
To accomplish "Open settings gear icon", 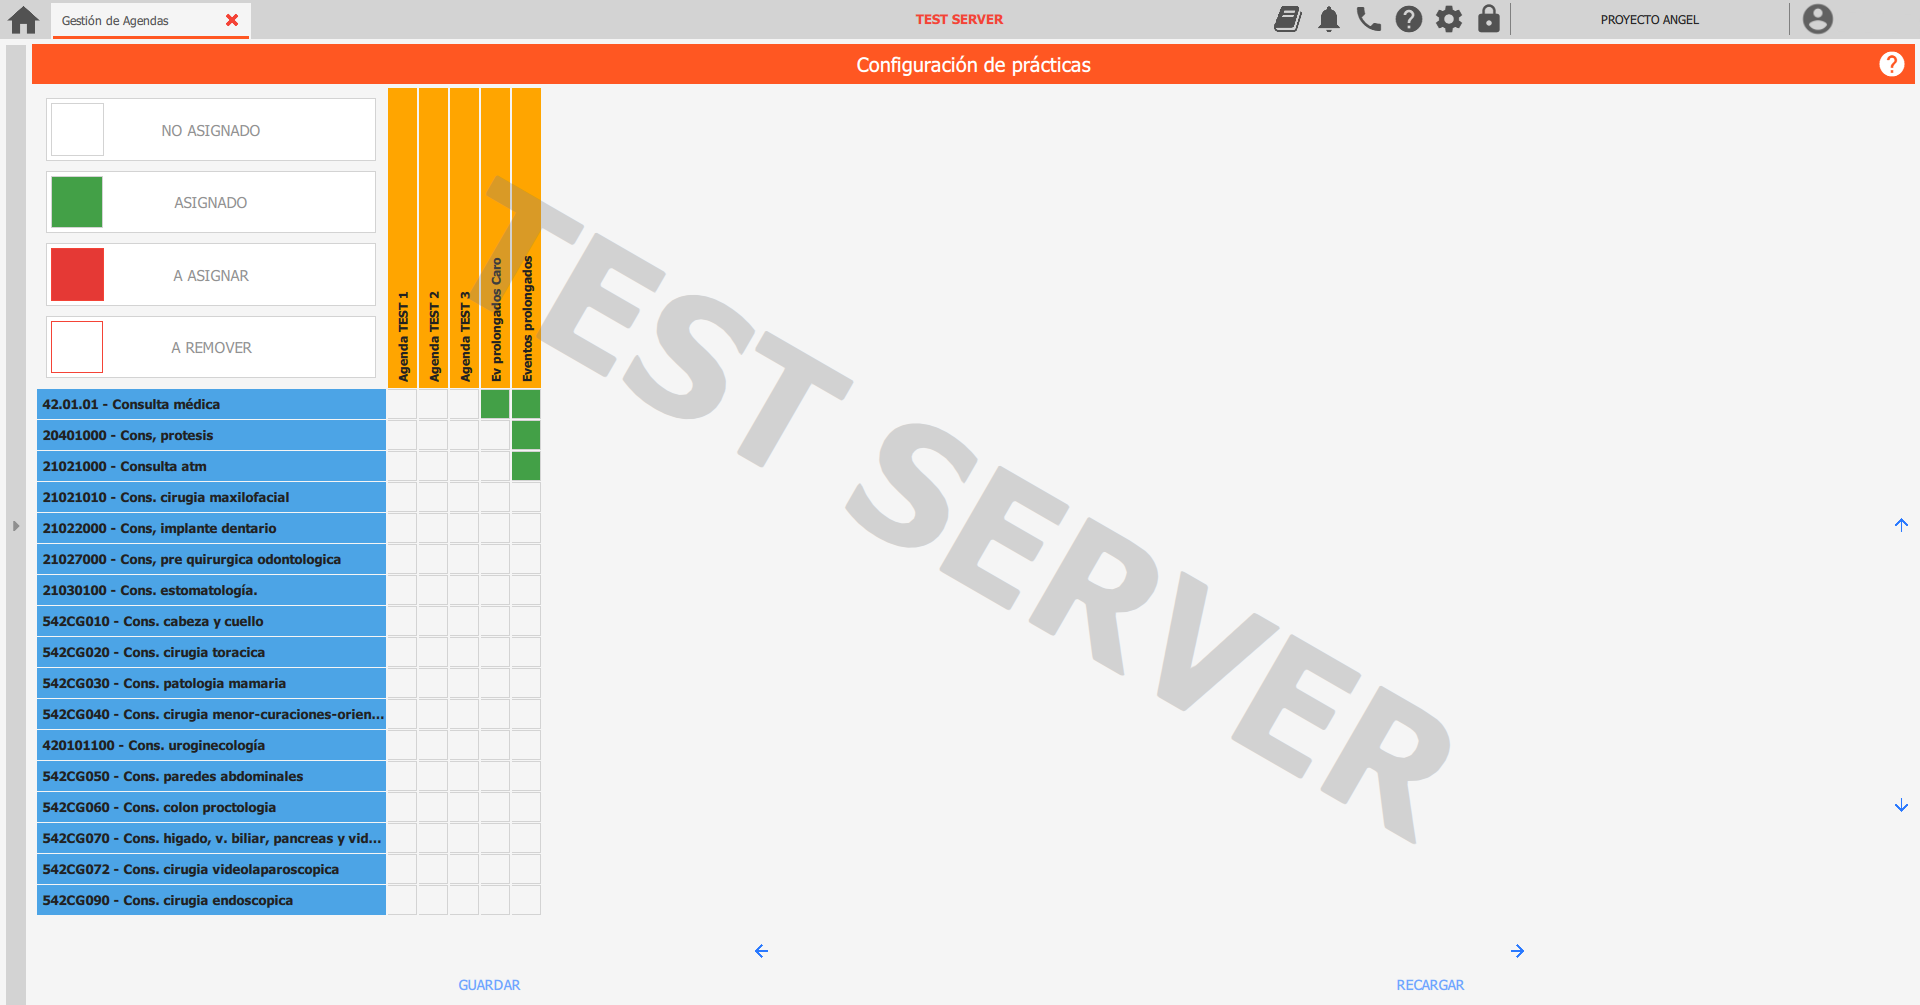I will (1449, 19).
